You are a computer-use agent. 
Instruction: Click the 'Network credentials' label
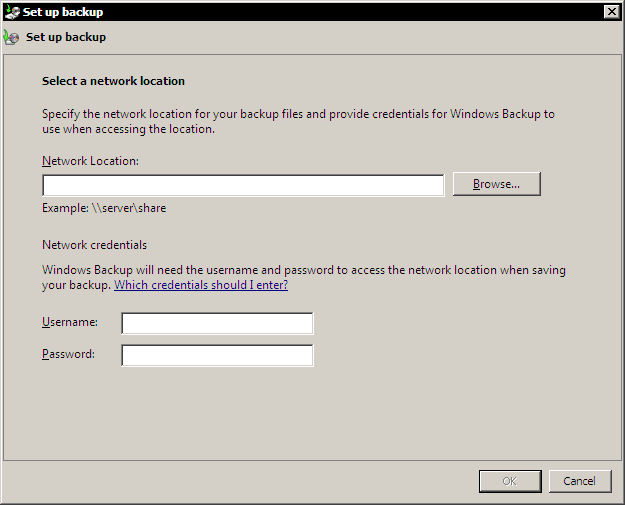94,245
